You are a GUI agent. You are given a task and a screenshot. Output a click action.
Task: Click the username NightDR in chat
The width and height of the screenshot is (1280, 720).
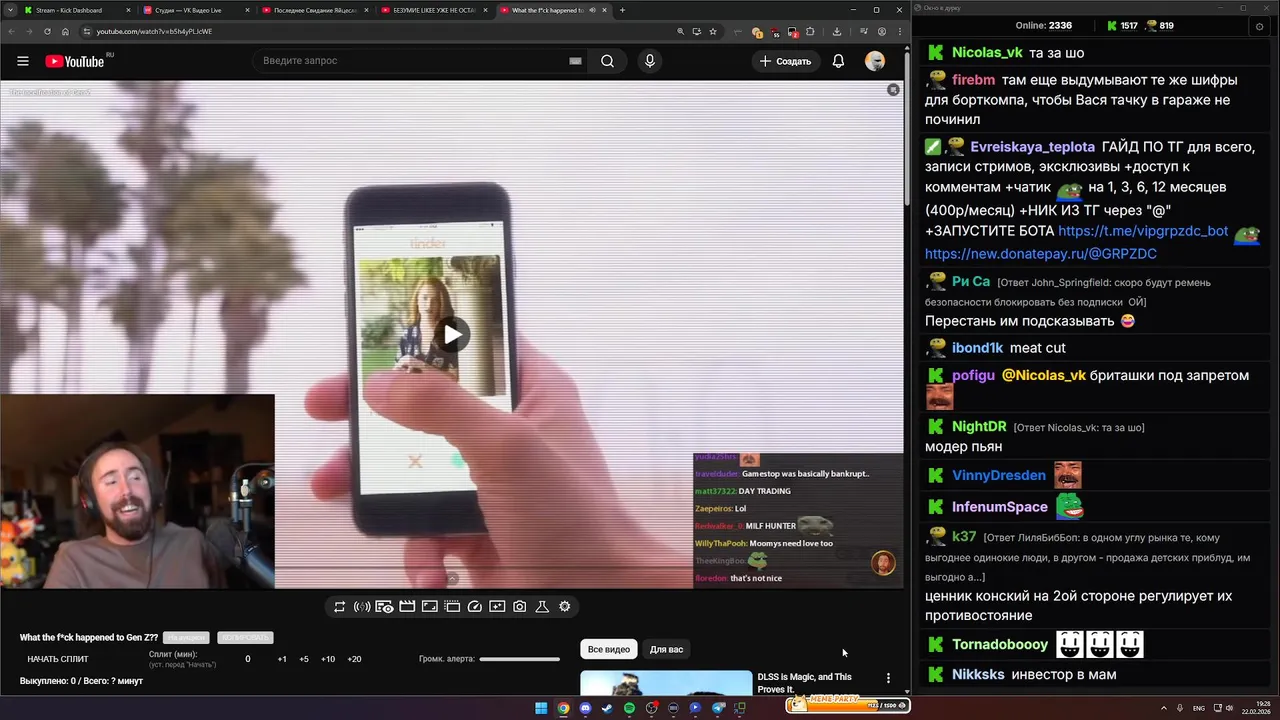tap(979, 426)
